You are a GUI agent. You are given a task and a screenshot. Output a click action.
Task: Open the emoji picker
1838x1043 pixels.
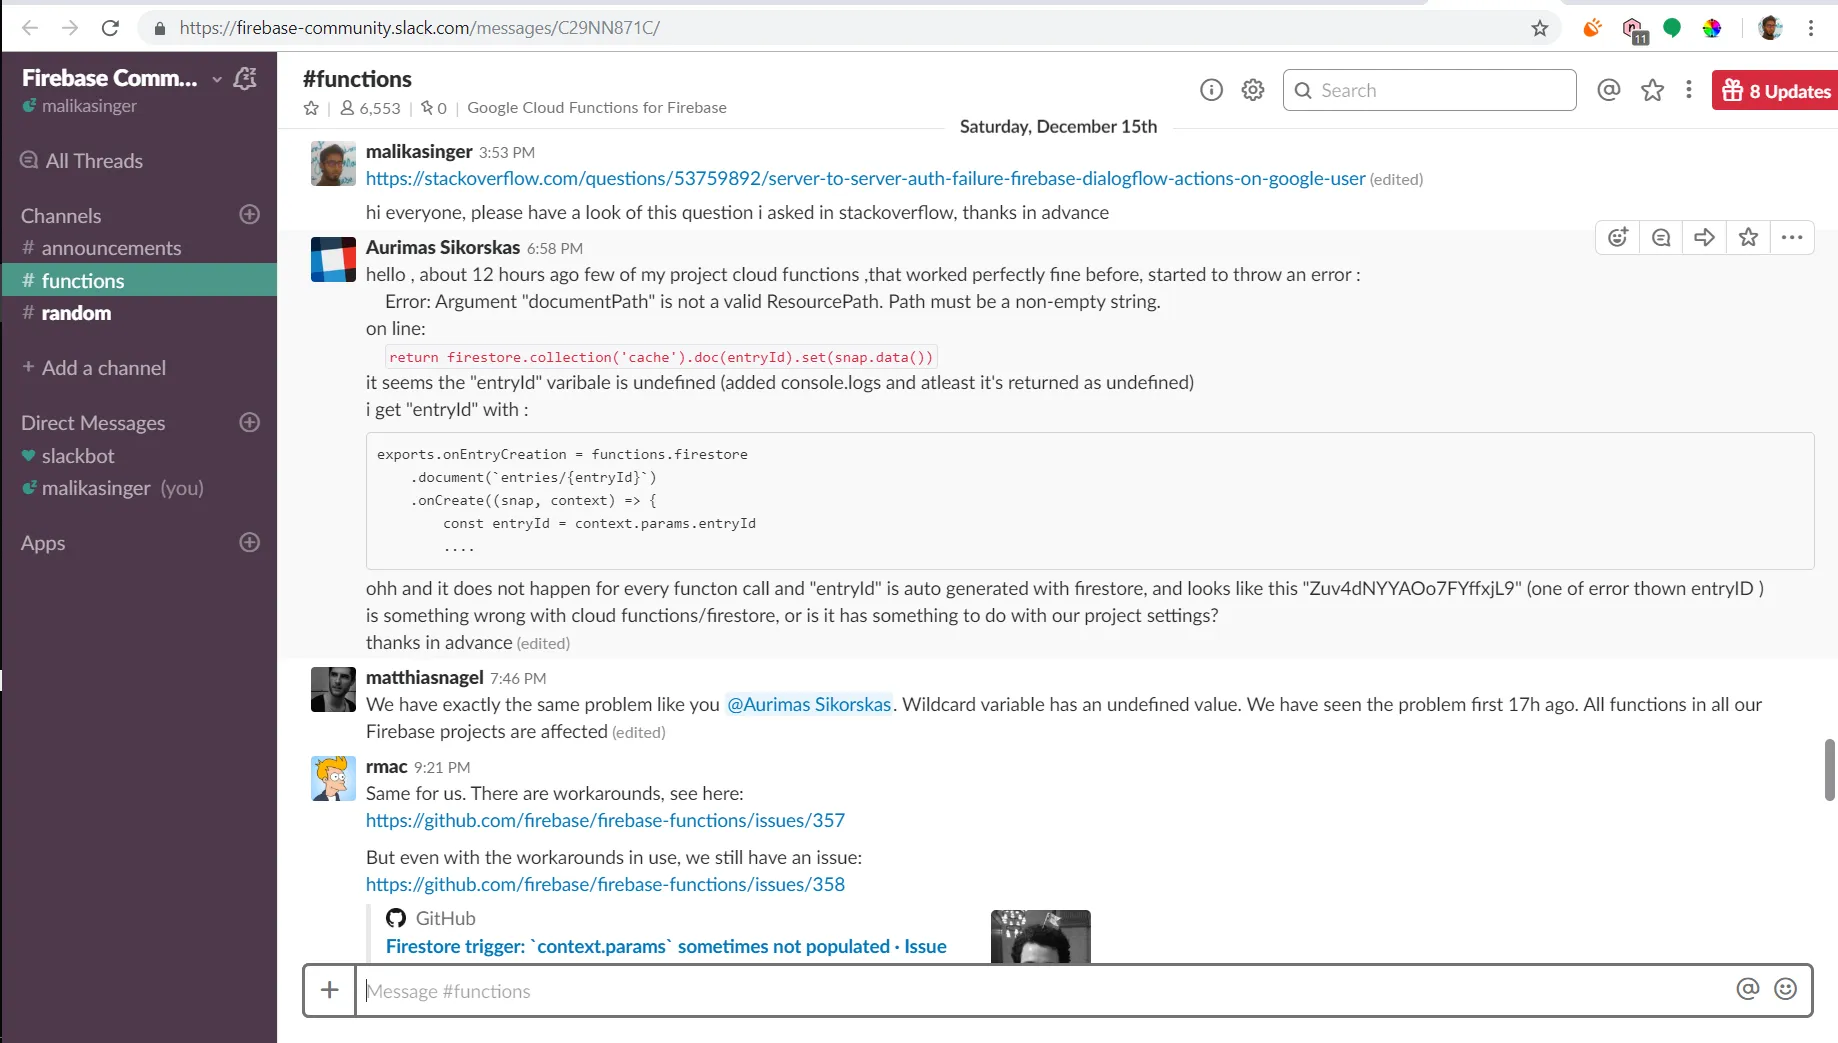1786,989
